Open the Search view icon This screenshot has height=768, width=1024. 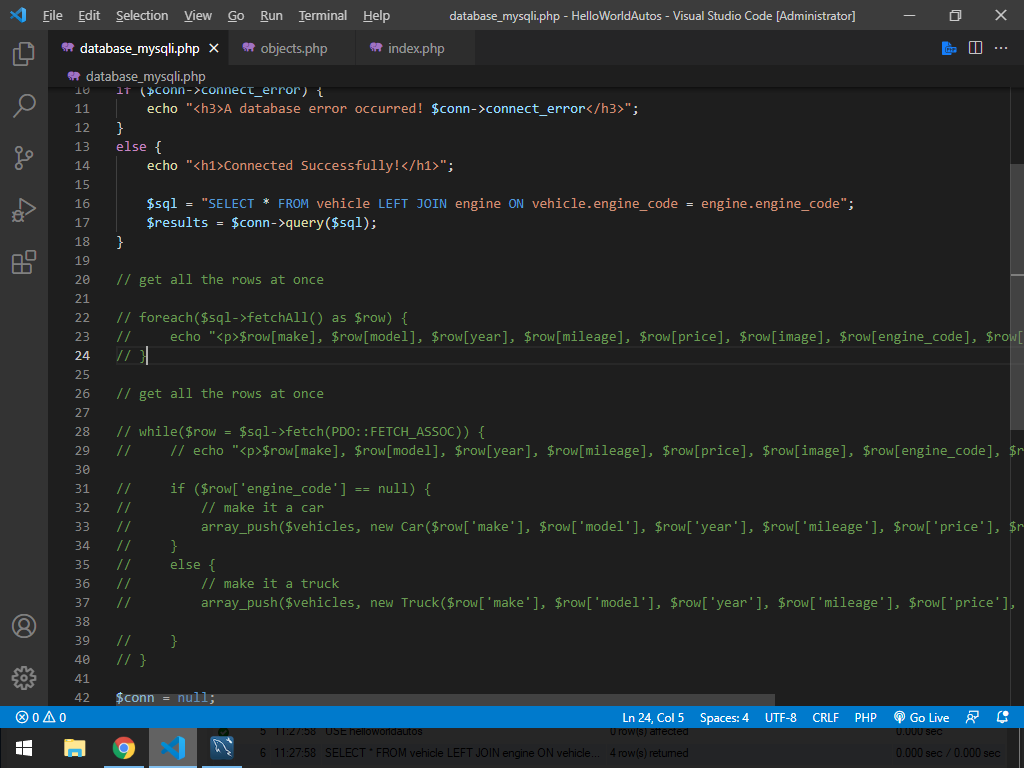[x=24, y=106]
